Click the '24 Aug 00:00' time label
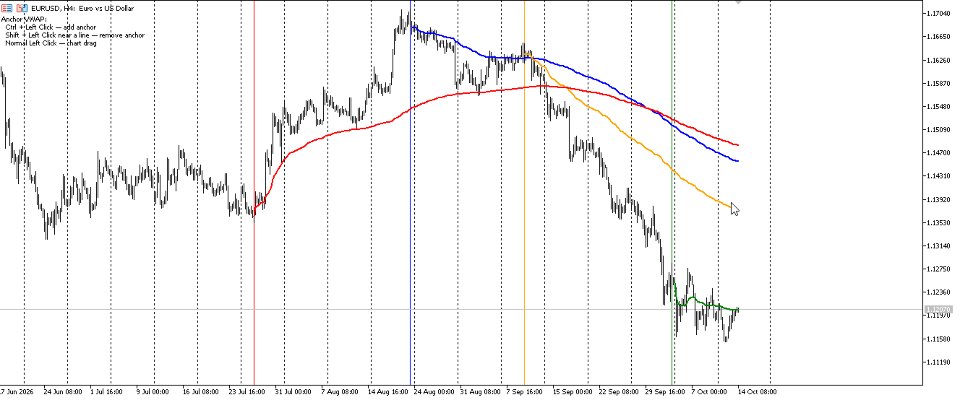The width and height of the screenshot is (960, 400). 434,391
